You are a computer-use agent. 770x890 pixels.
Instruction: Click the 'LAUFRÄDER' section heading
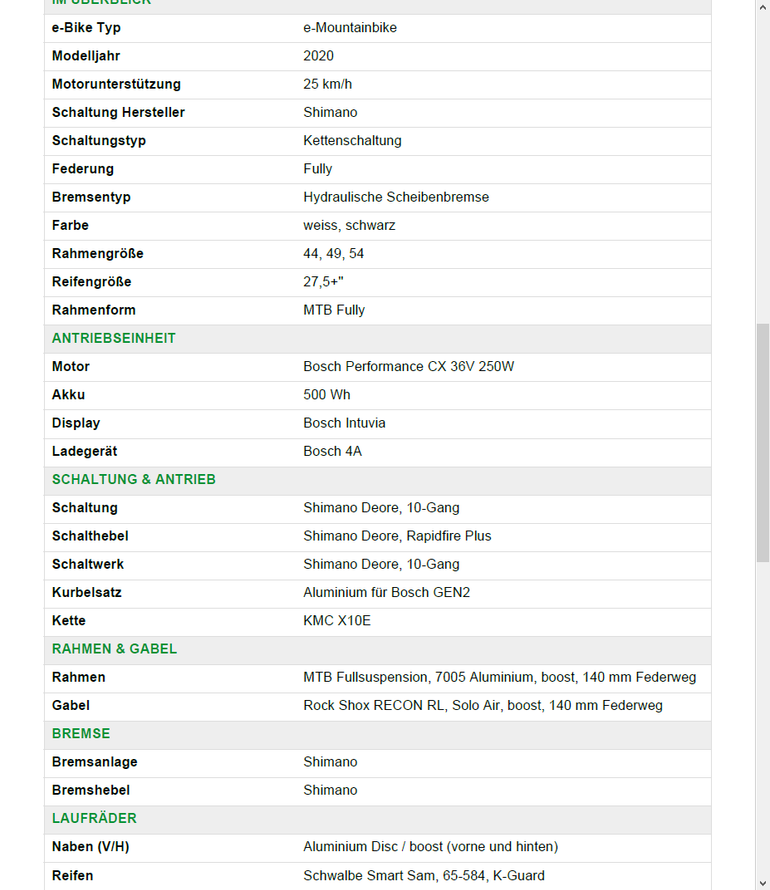pyautogui.click(x=94, y=818)
